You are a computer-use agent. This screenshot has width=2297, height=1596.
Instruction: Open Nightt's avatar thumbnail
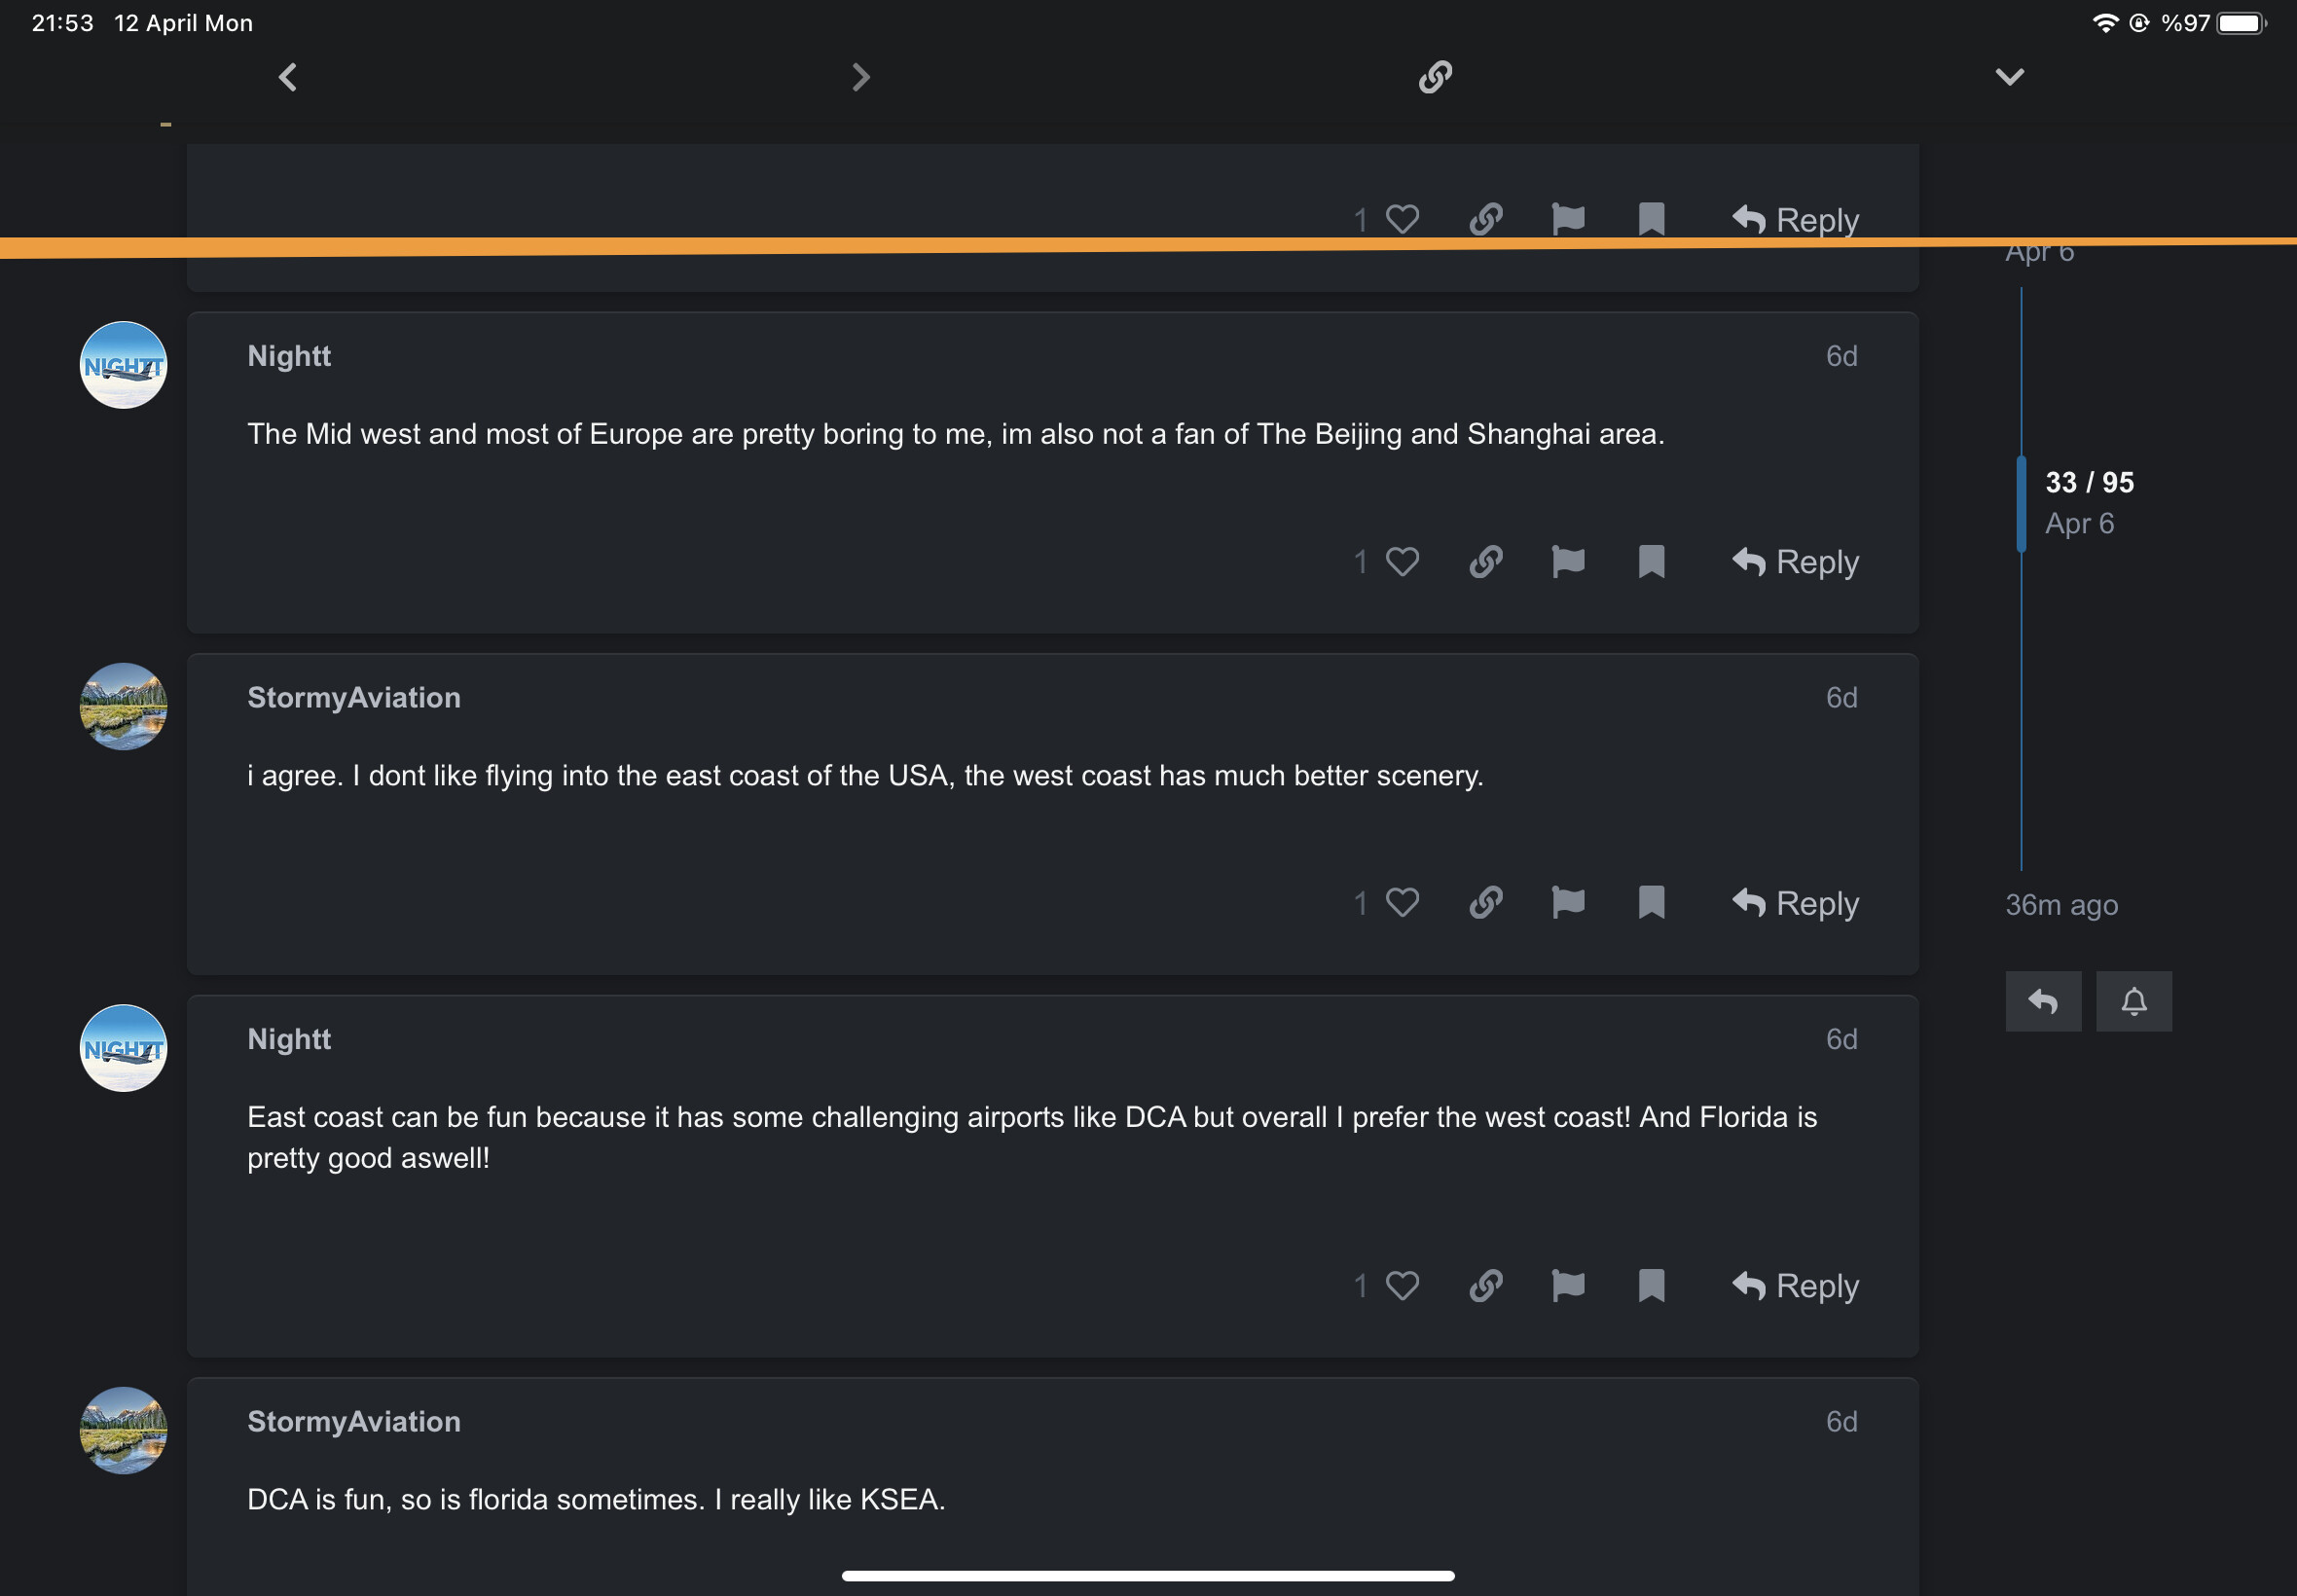pos(123,365)
